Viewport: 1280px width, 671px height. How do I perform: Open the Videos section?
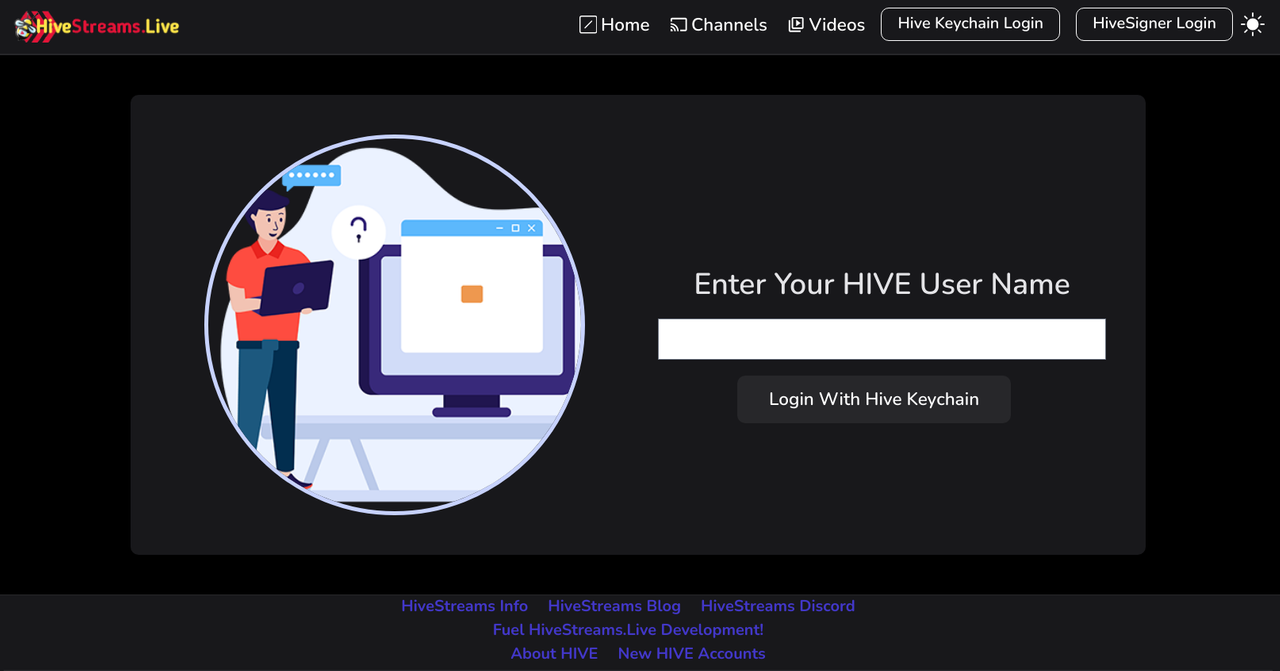coord(826,25)
